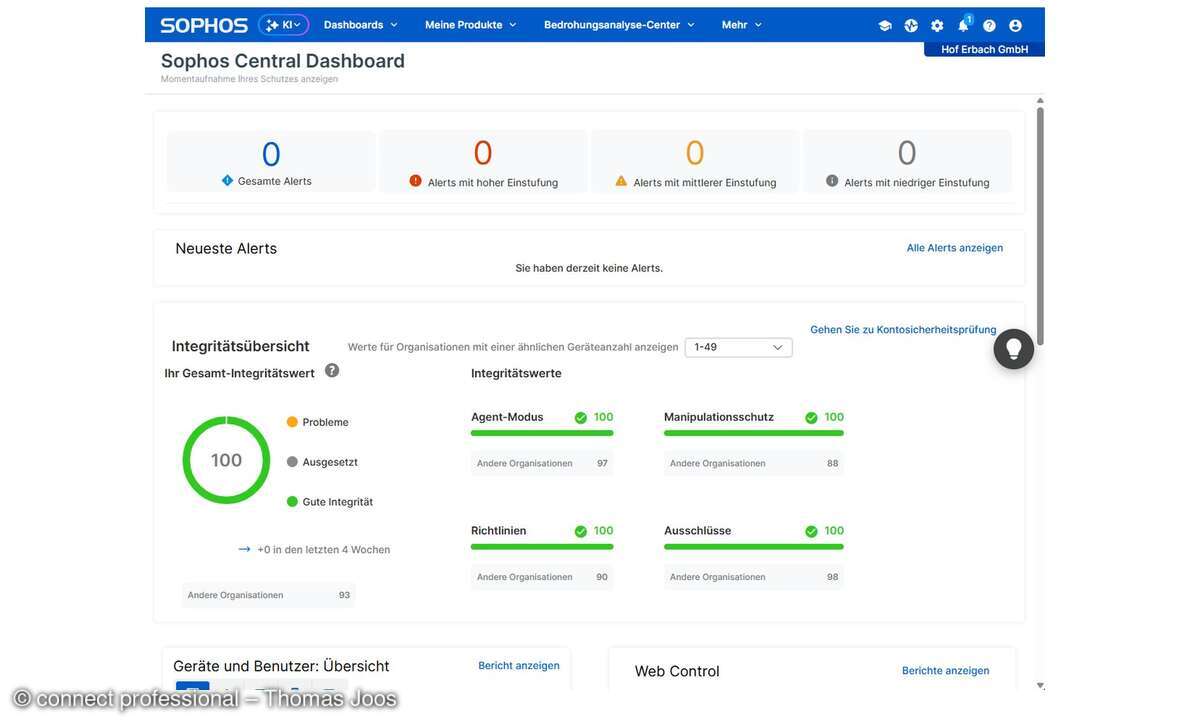Screen dimensions: 1200x720
Task: Click the scrollbar down arrow
Action: coord(1040,686)
